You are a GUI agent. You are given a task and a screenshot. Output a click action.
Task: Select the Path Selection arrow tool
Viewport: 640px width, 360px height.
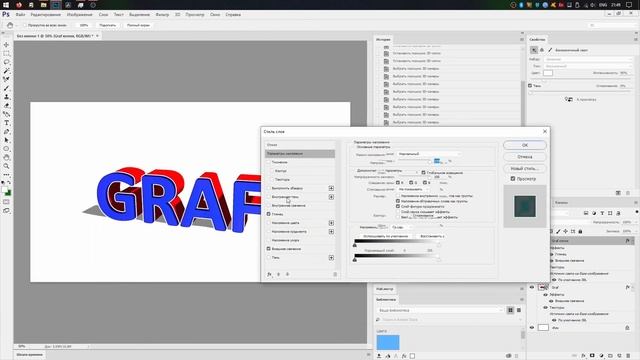[7, 140]
